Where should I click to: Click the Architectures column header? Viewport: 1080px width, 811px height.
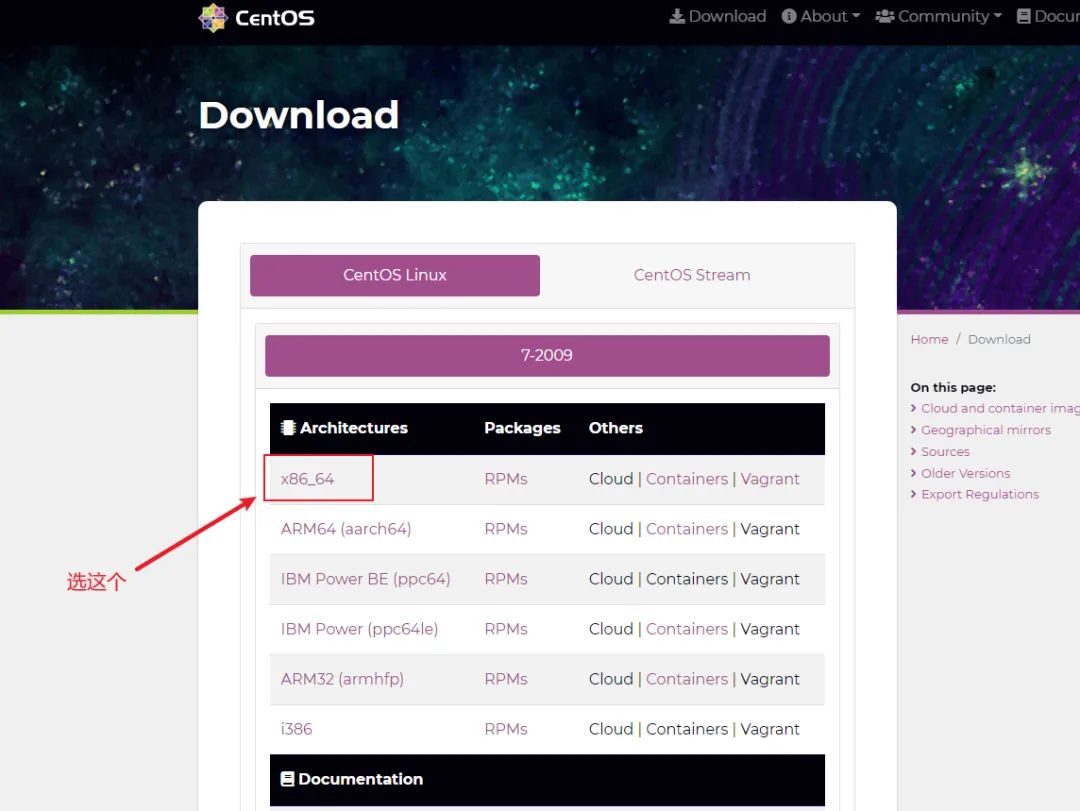344,428
